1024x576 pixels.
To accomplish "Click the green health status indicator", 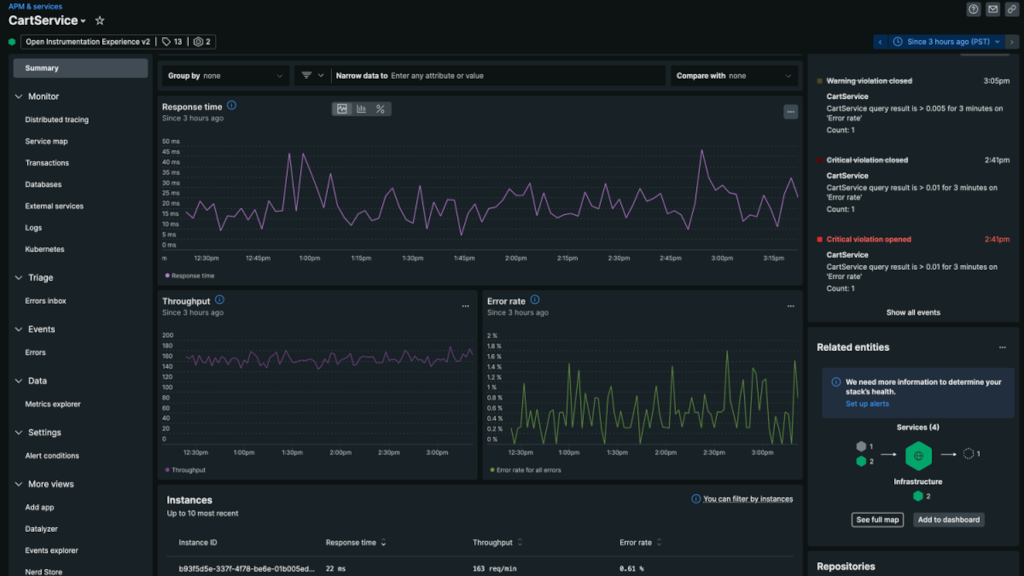I will point(10,42).
